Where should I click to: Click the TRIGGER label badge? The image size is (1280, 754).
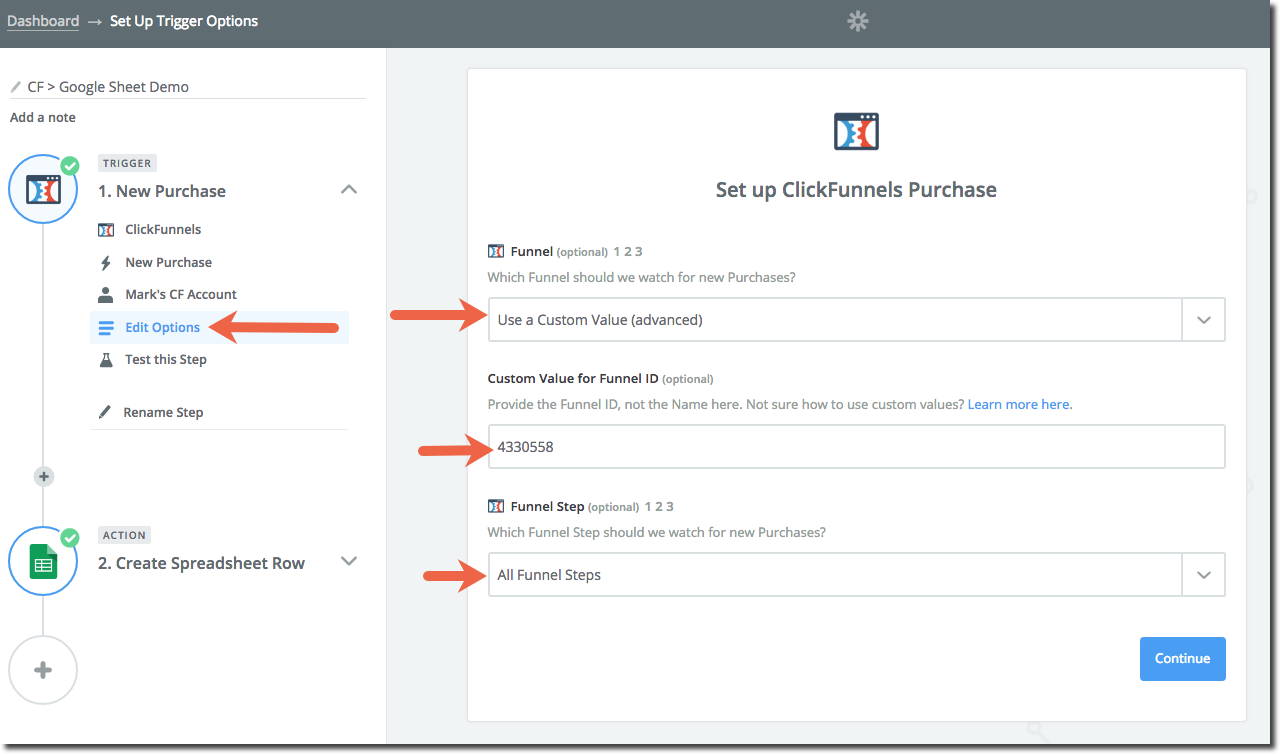pyautogui.click(x=127, y=163)
